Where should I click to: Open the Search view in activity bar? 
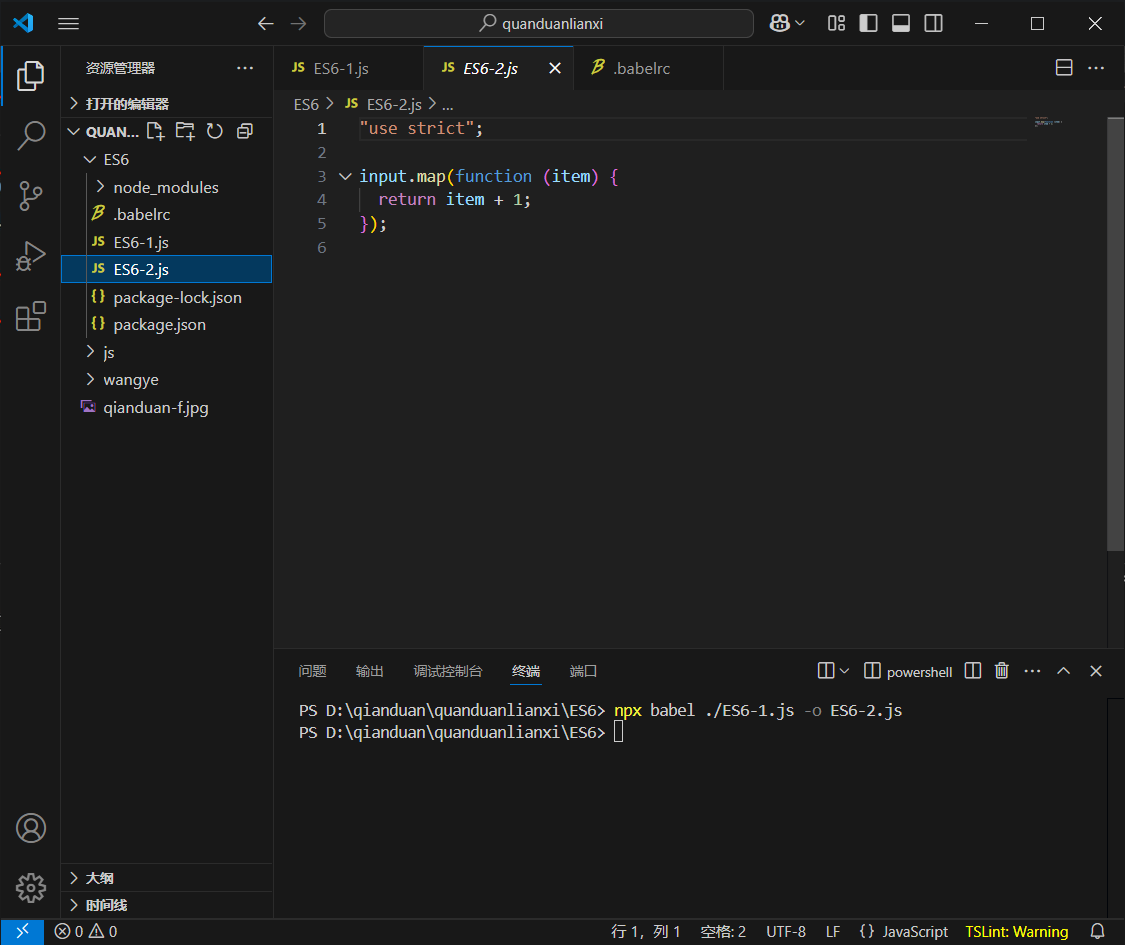[x=31, y=135]
